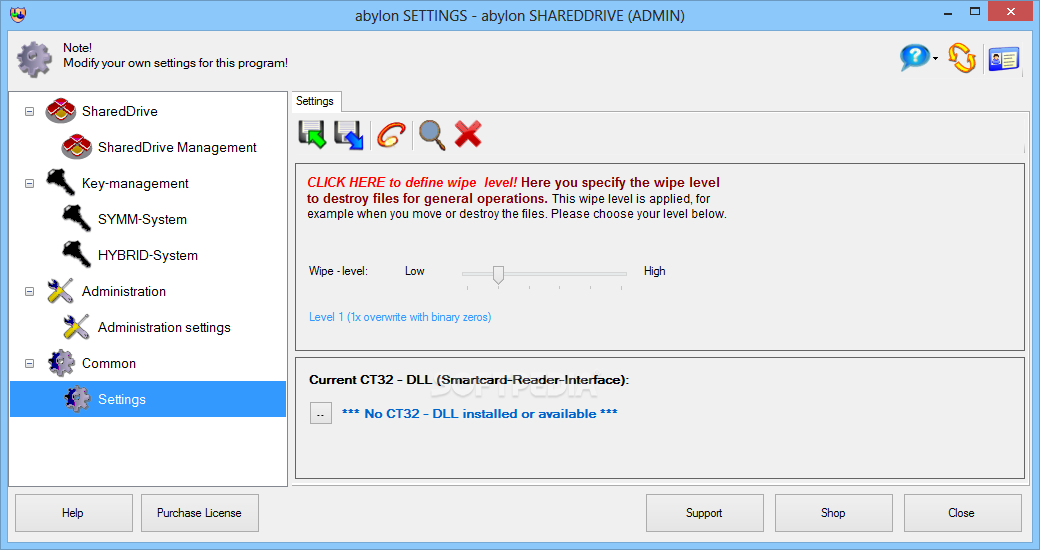Click the red X delete icon
1040x550 pixels.
[x=468, y=134]
